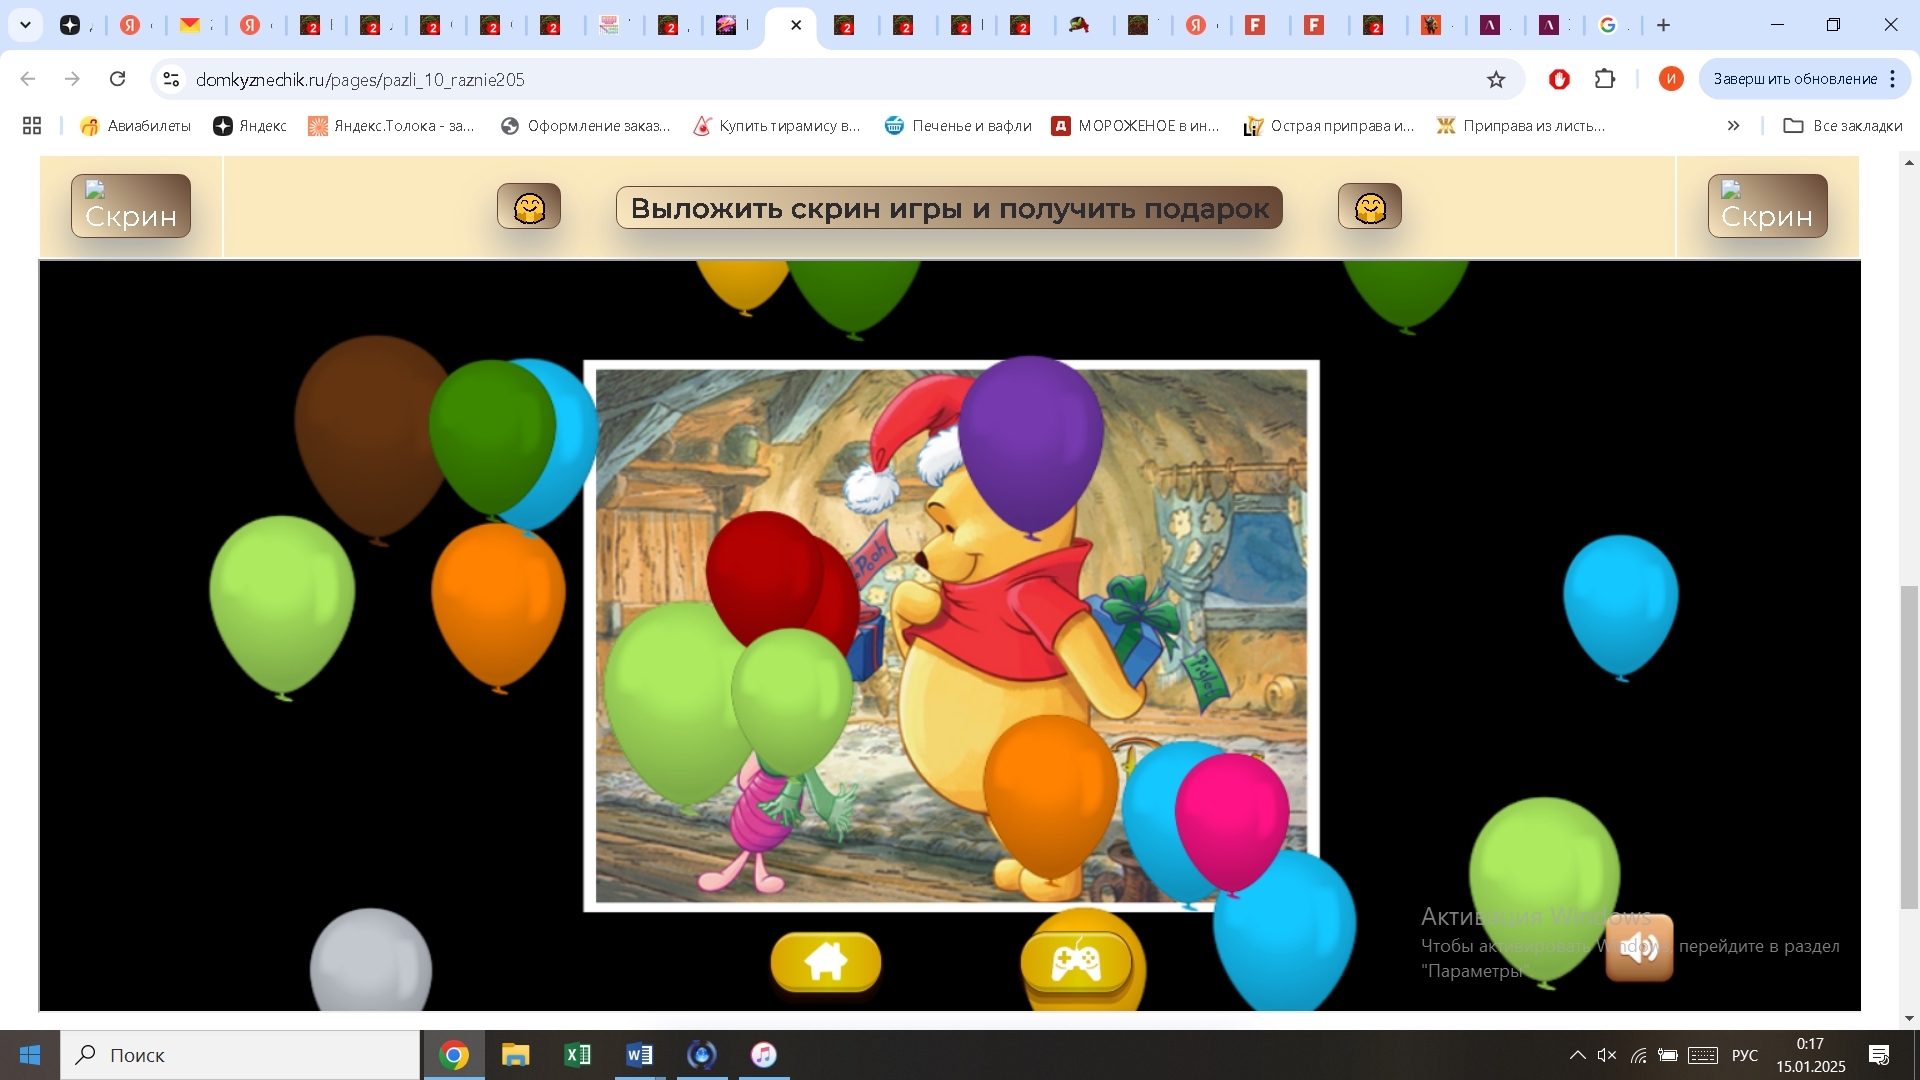Open the yellow home button in game
The image size is (1920, 1080).
[825, 962]
